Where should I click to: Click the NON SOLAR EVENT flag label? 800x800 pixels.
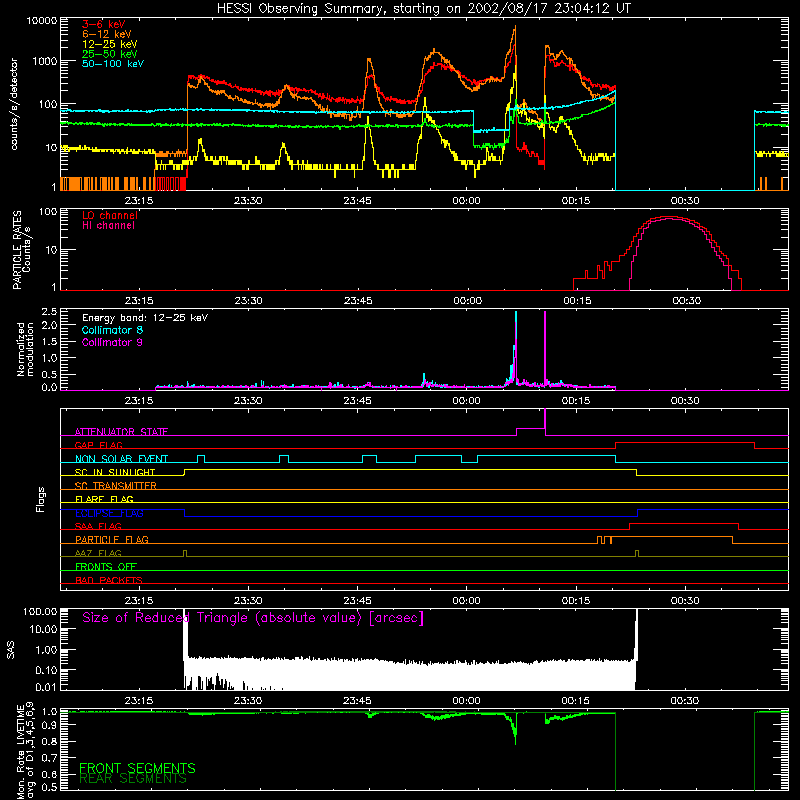click(121, 459)
